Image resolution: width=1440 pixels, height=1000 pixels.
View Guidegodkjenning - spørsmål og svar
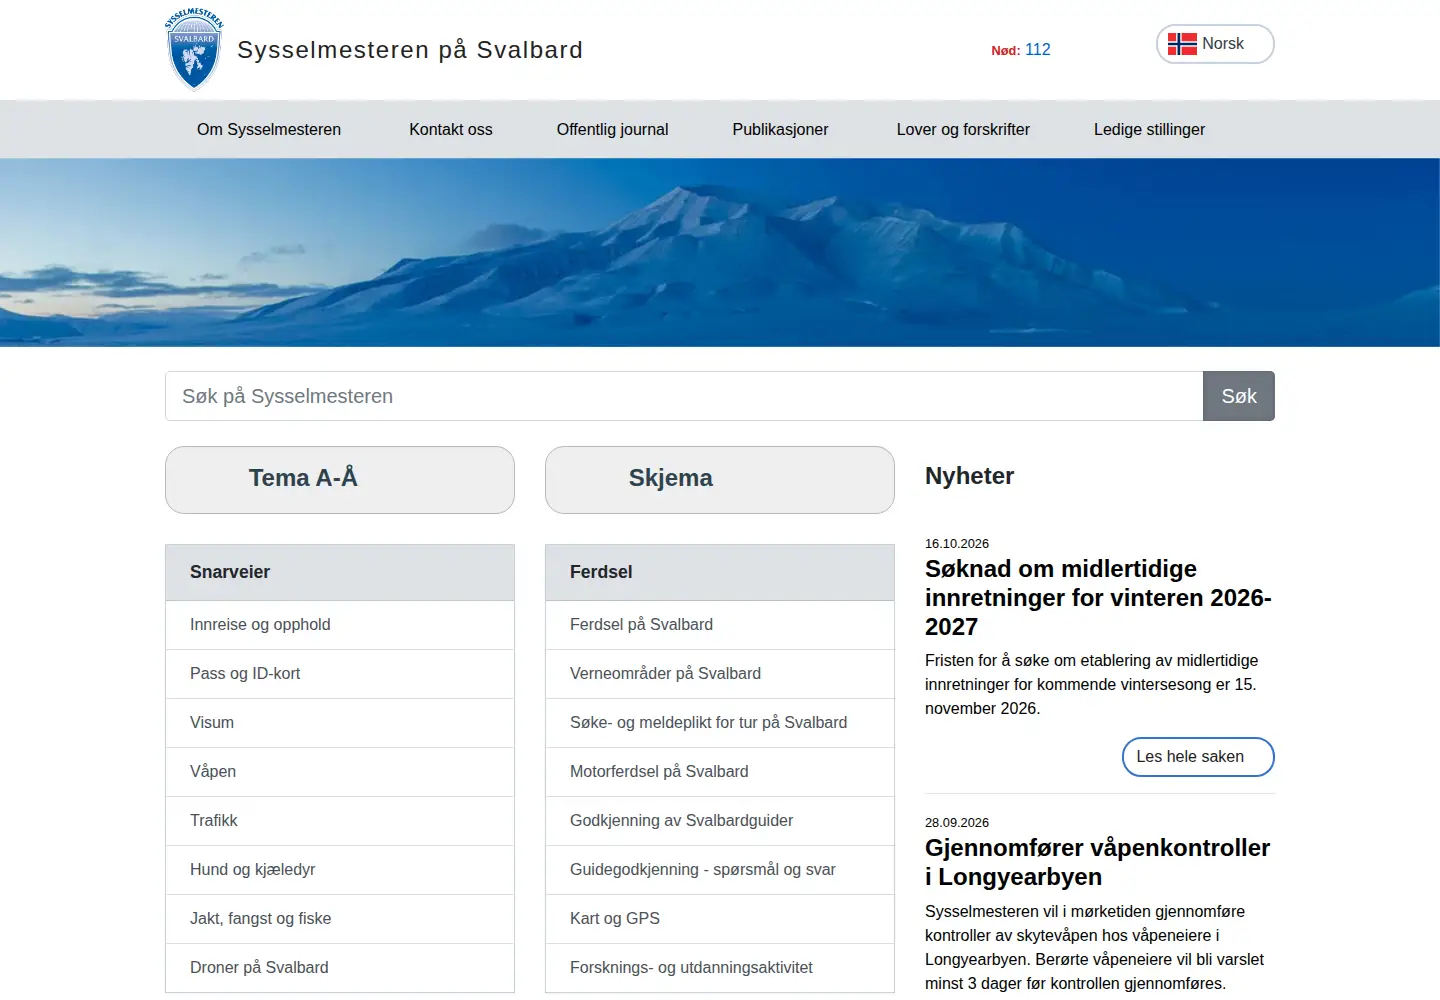click(x=720, y=870)
